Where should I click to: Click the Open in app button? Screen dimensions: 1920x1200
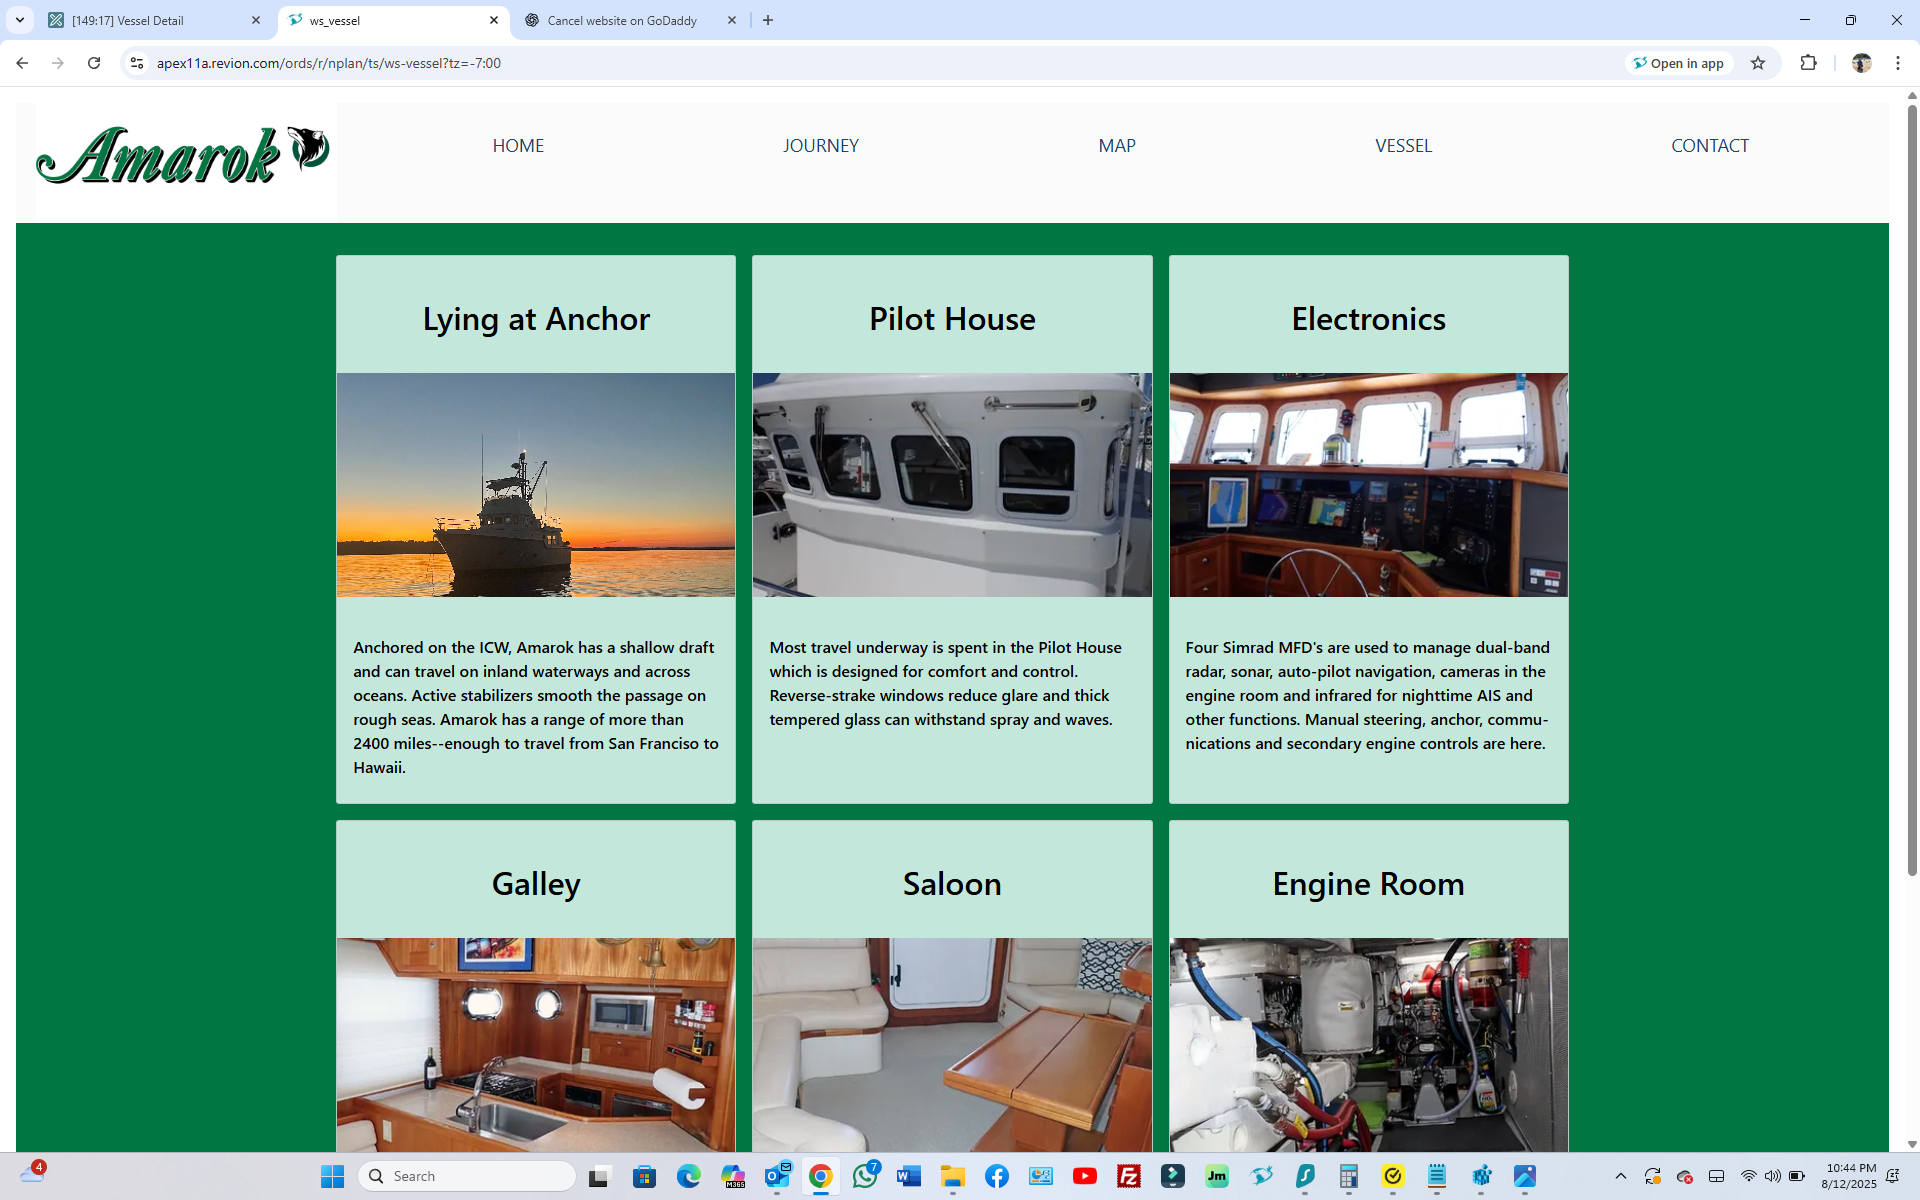[x=1678, y=63]
